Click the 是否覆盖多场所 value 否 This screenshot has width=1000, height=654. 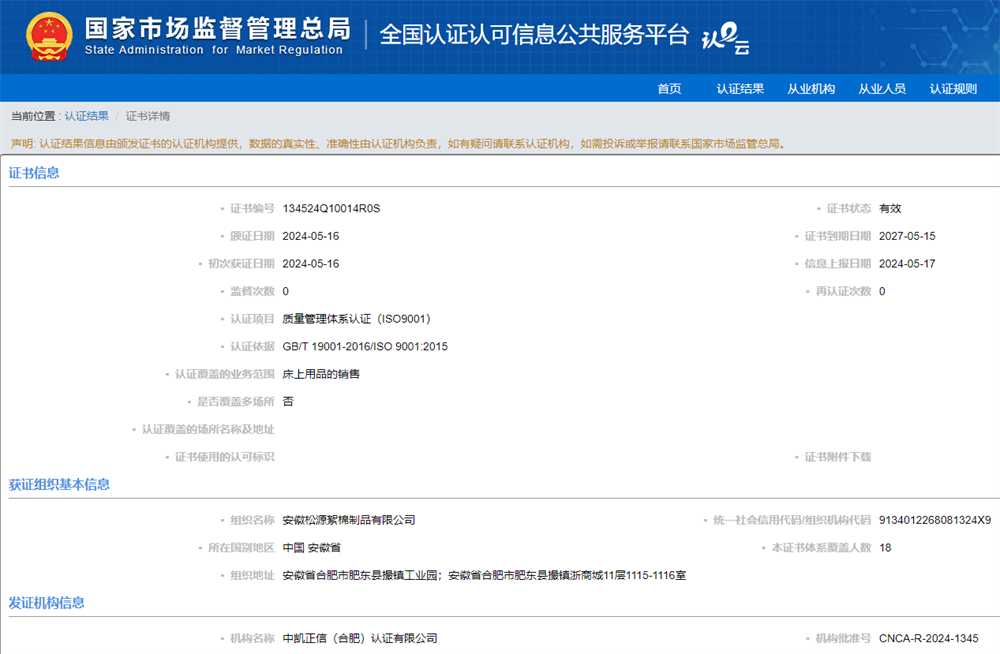[x=288, y=401]
